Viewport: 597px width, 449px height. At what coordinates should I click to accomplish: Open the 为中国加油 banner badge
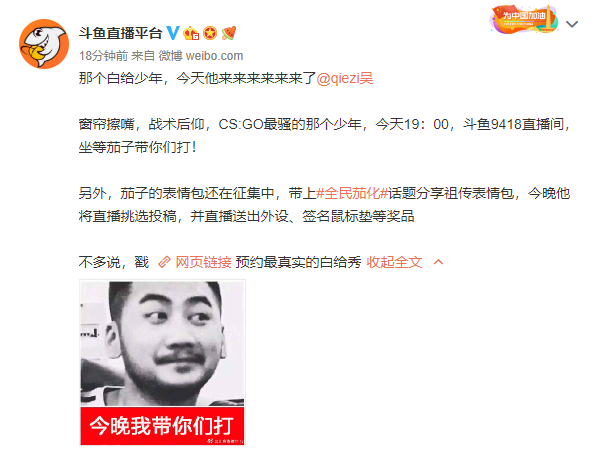pos(524,19)
